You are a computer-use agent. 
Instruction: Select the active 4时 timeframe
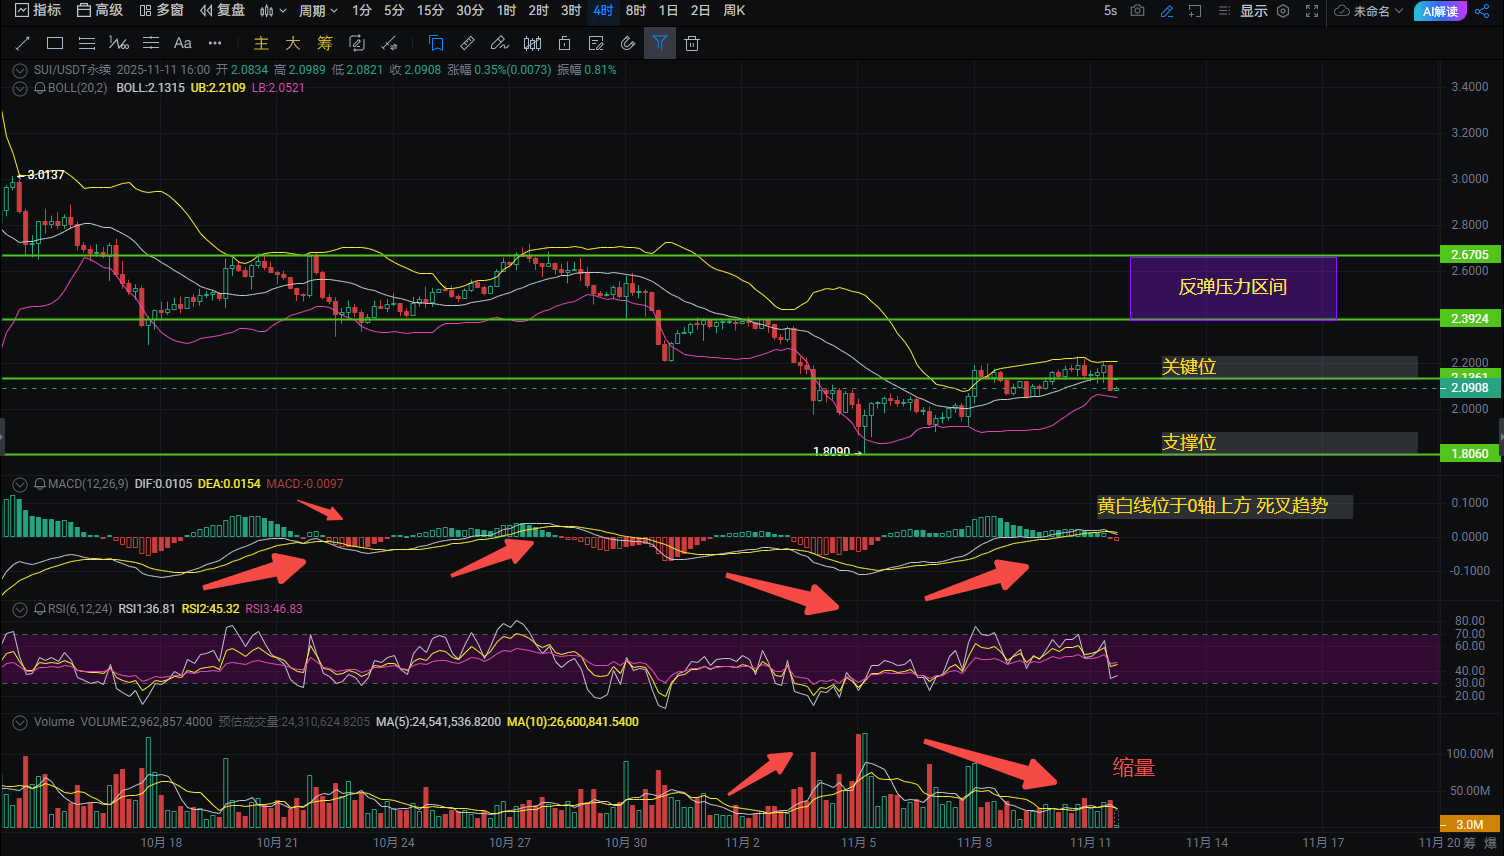[x=603, y=10]
